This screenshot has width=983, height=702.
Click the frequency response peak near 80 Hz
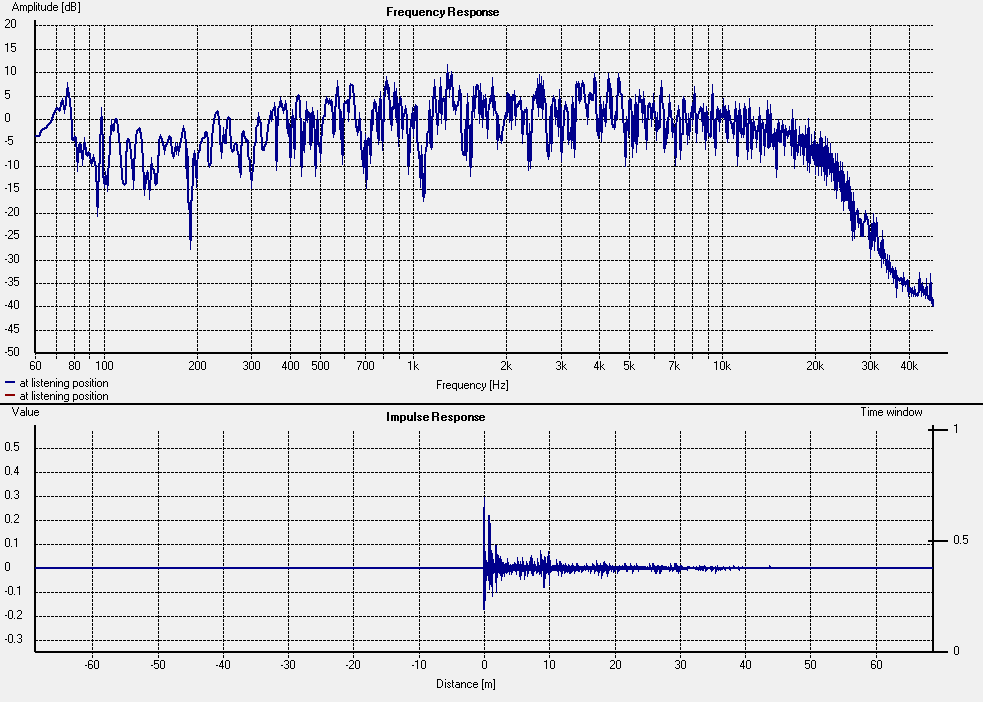[x=68, y=86]
